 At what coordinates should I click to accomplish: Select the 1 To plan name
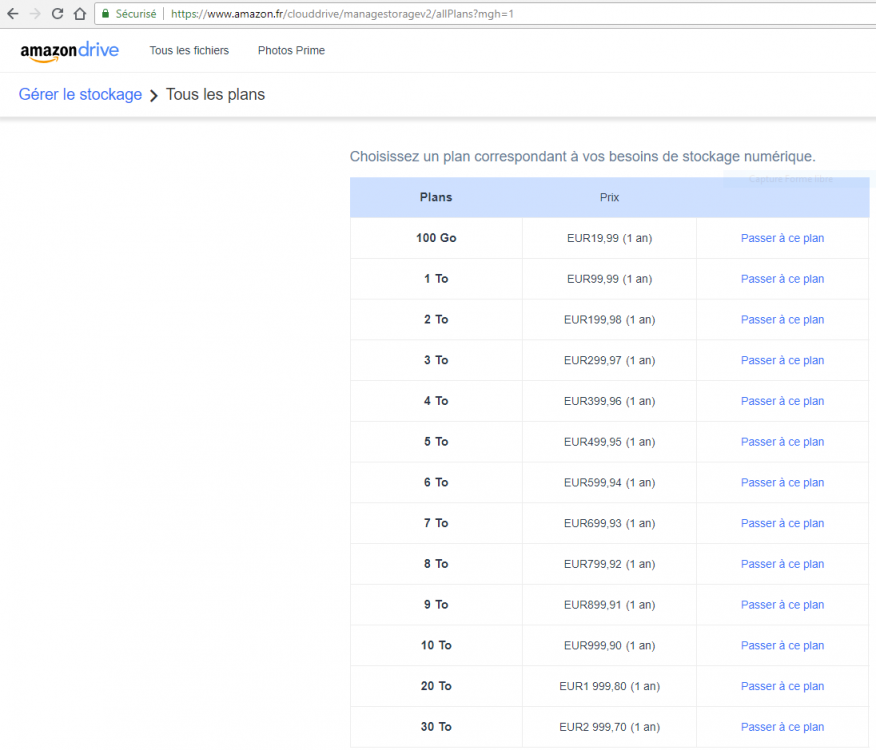pos(436,279)
